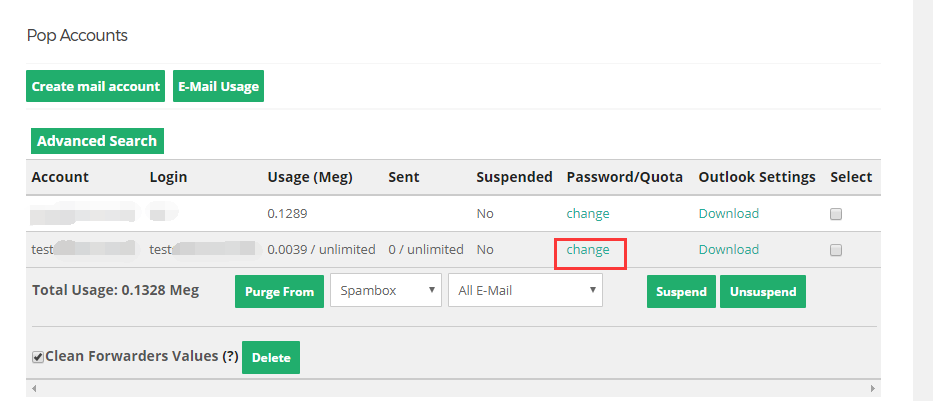The width and height of the screenshot is (933, 401).
Task: Click the horizontal scrollbar left arrow
Action: pyautogui.click(x=34, y=389)
